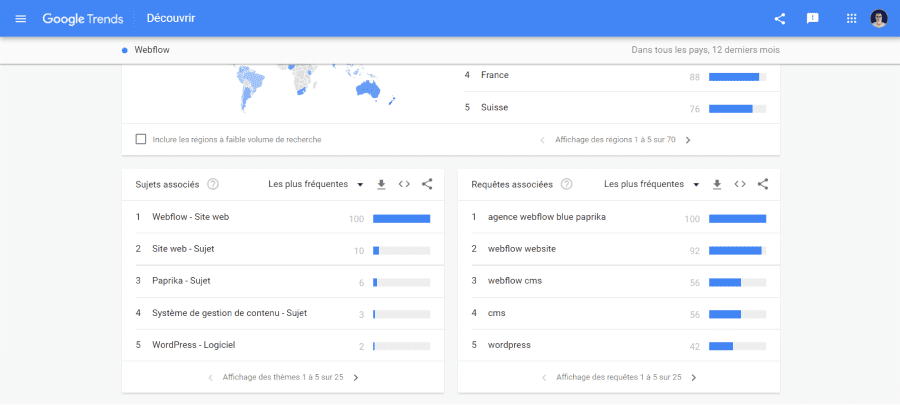
Task: Open help for Requêtes associées
Action: [567, 185]
